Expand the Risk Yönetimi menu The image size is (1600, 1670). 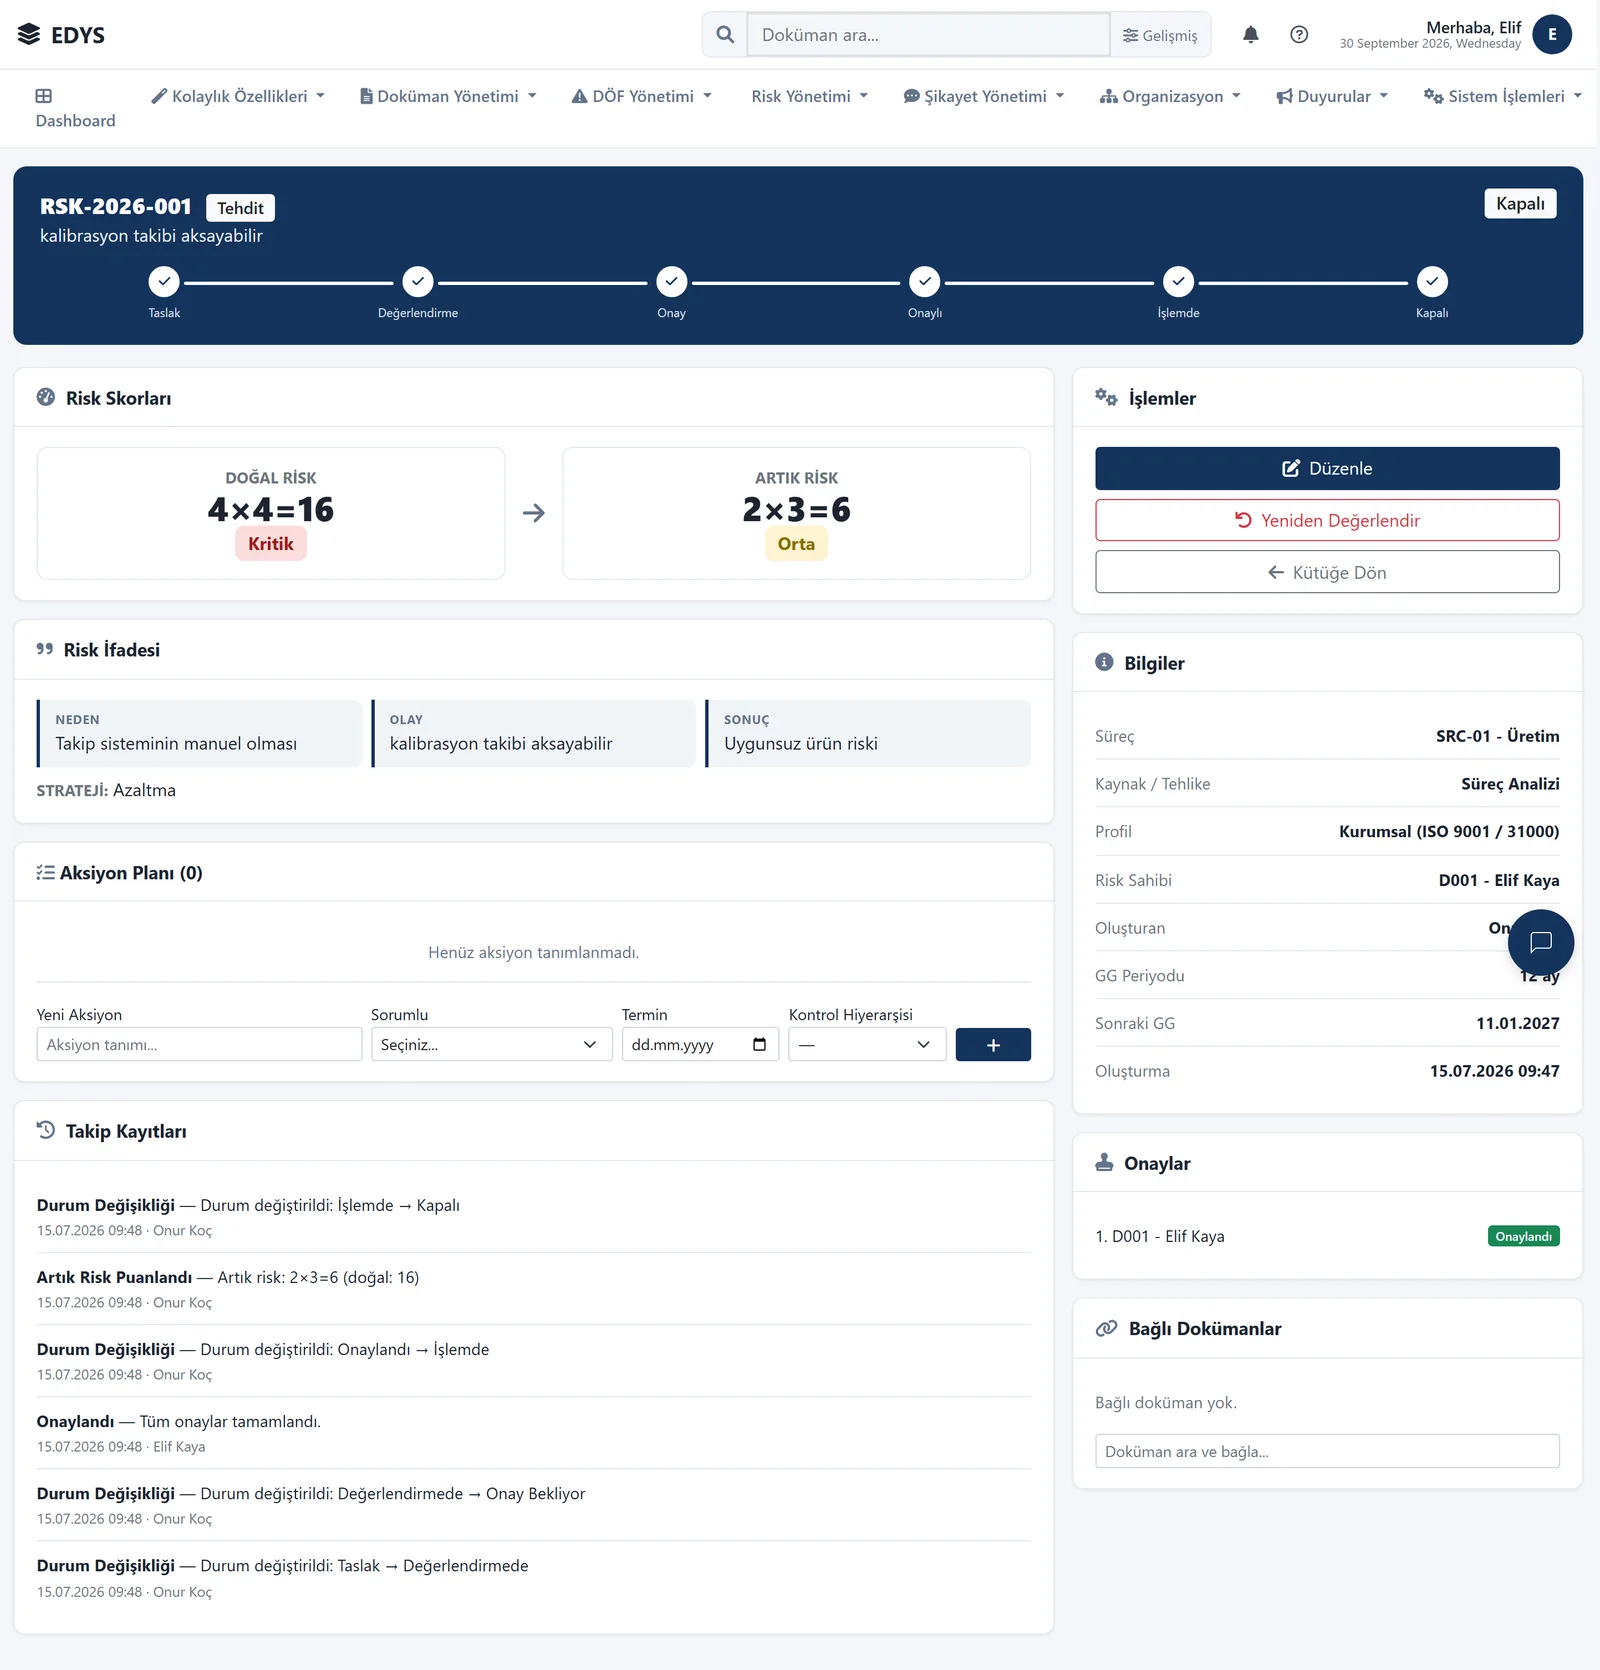809,96
